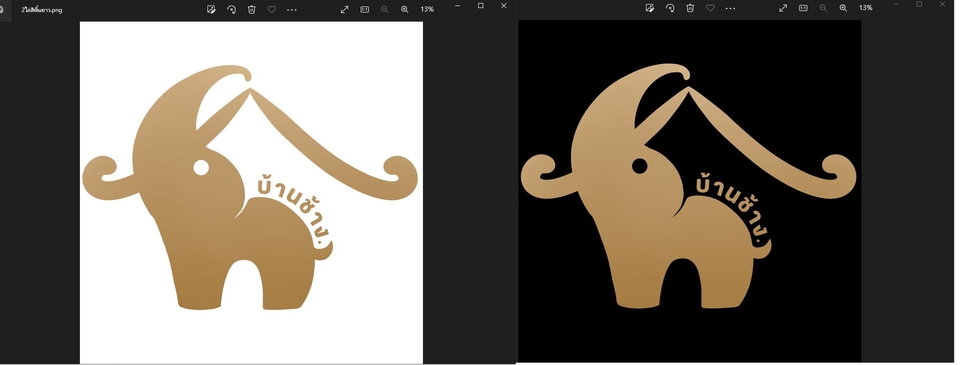The width and height of the screenshot is (960, 365).
Task: Show actual size in the left window
Action: [365, 9]
